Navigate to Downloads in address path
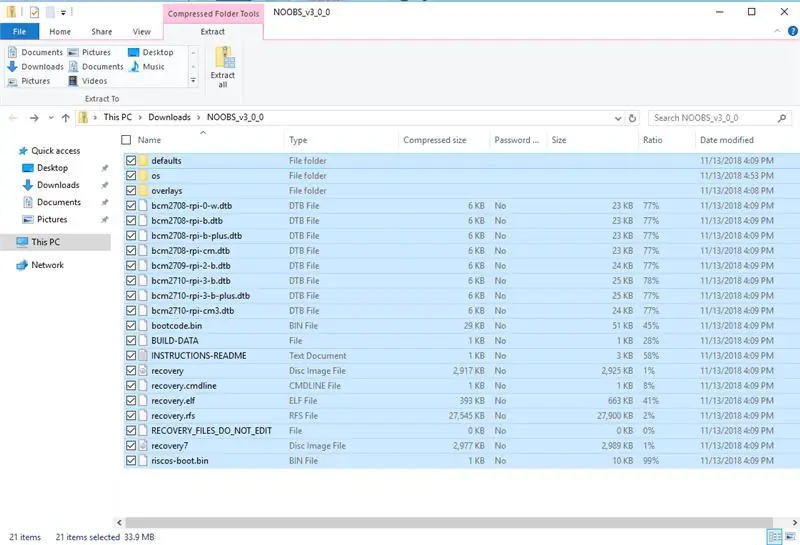Viewport: 800px width, 545px height. (x=169, y=117)
